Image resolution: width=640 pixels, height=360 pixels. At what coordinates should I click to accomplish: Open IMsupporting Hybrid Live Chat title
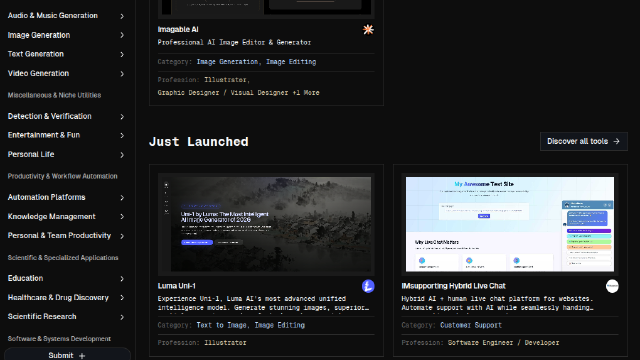[453, 286]
